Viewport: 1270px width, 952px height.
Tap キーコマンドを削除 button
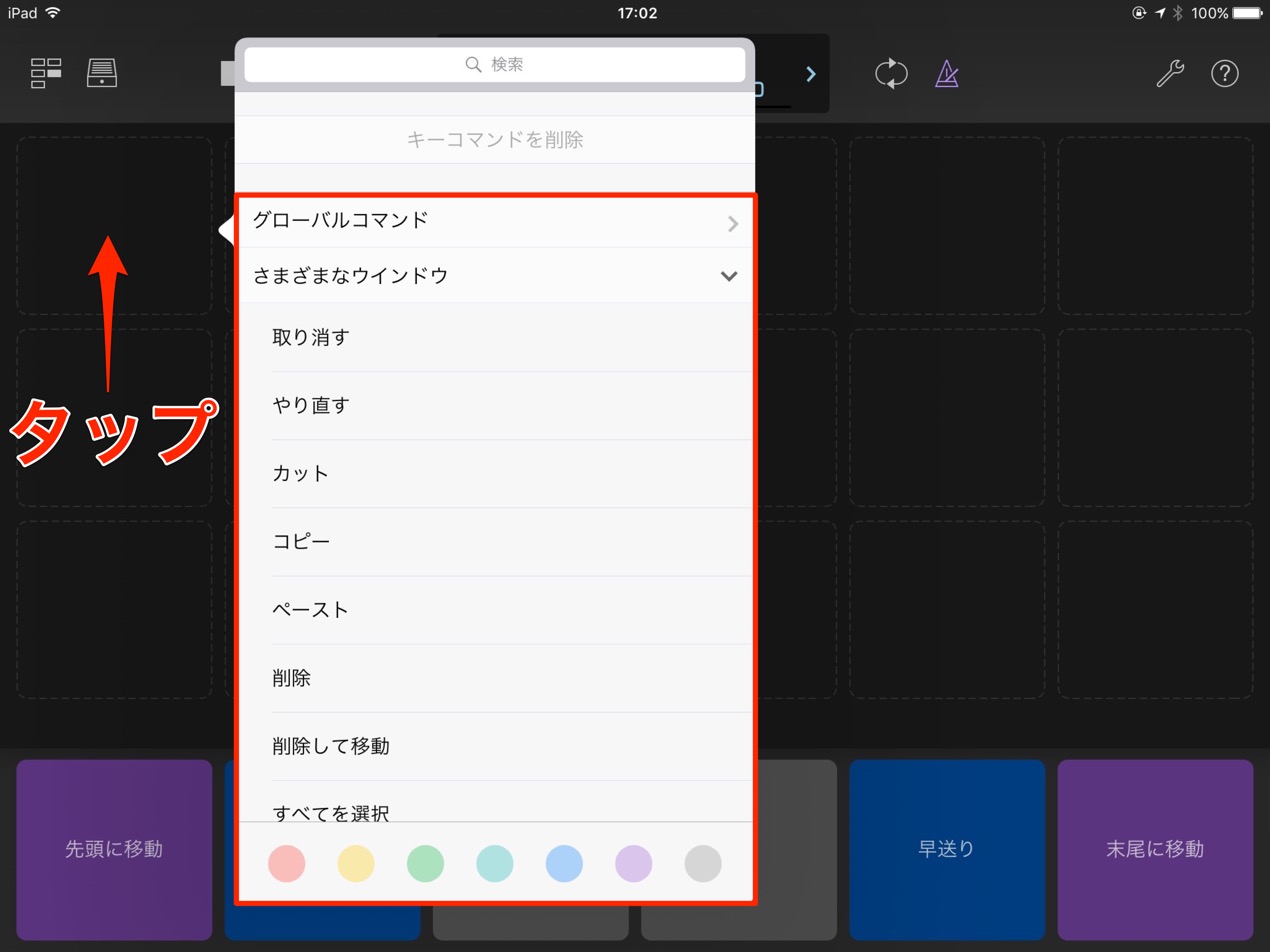[495, 140]
